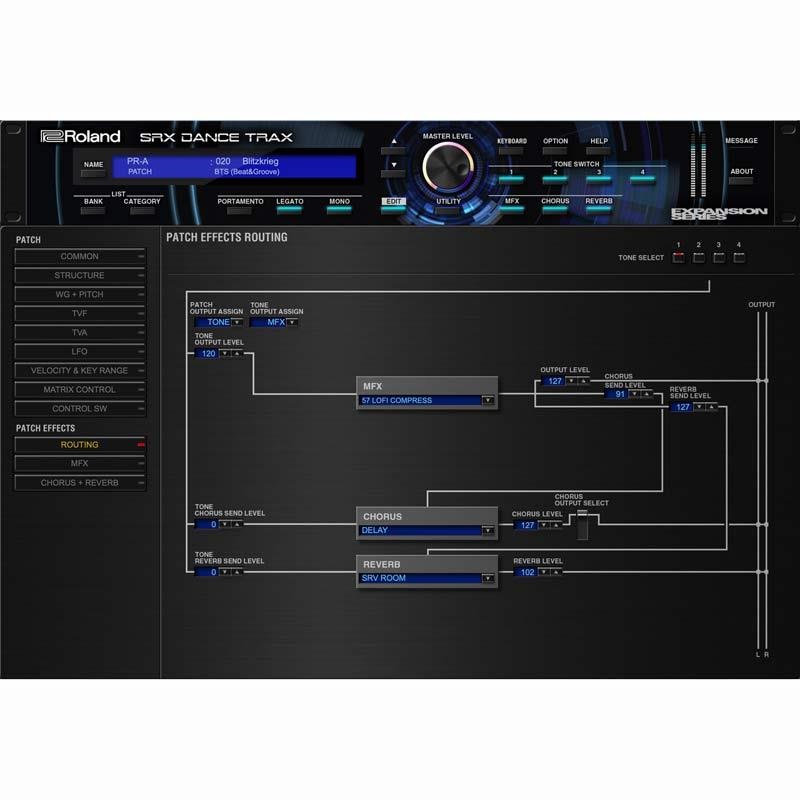
Task: Increase Chorus Send Level 91
Action: click(x=646, y=394)
